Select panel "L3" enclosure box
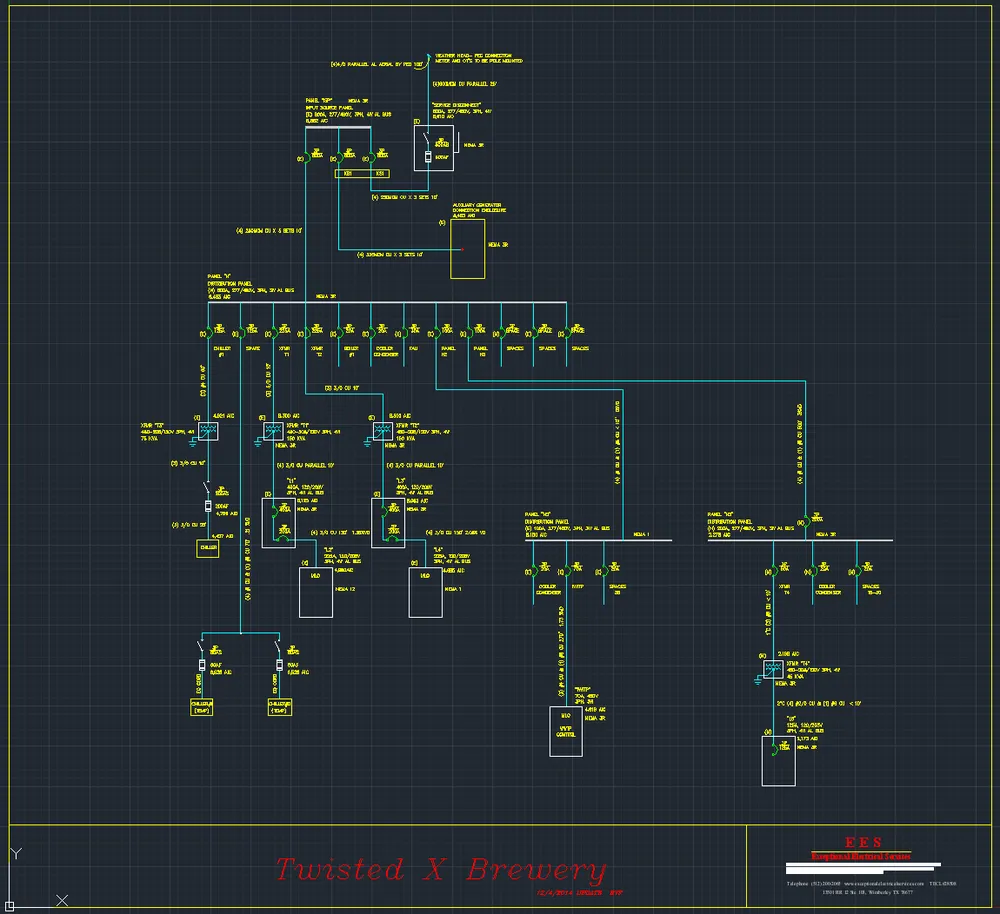 pos(388,523)
